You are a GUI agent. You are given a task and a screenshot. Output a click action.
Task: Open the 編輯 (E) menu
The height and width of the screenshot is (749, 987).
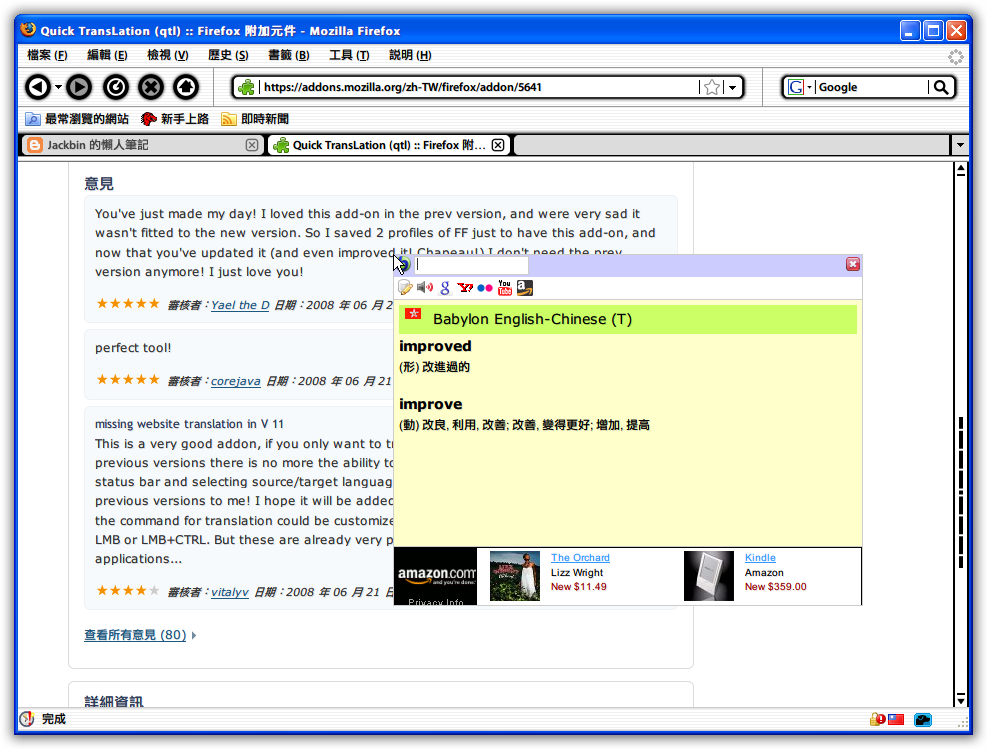pyautogui.click(x=107, y=55)
